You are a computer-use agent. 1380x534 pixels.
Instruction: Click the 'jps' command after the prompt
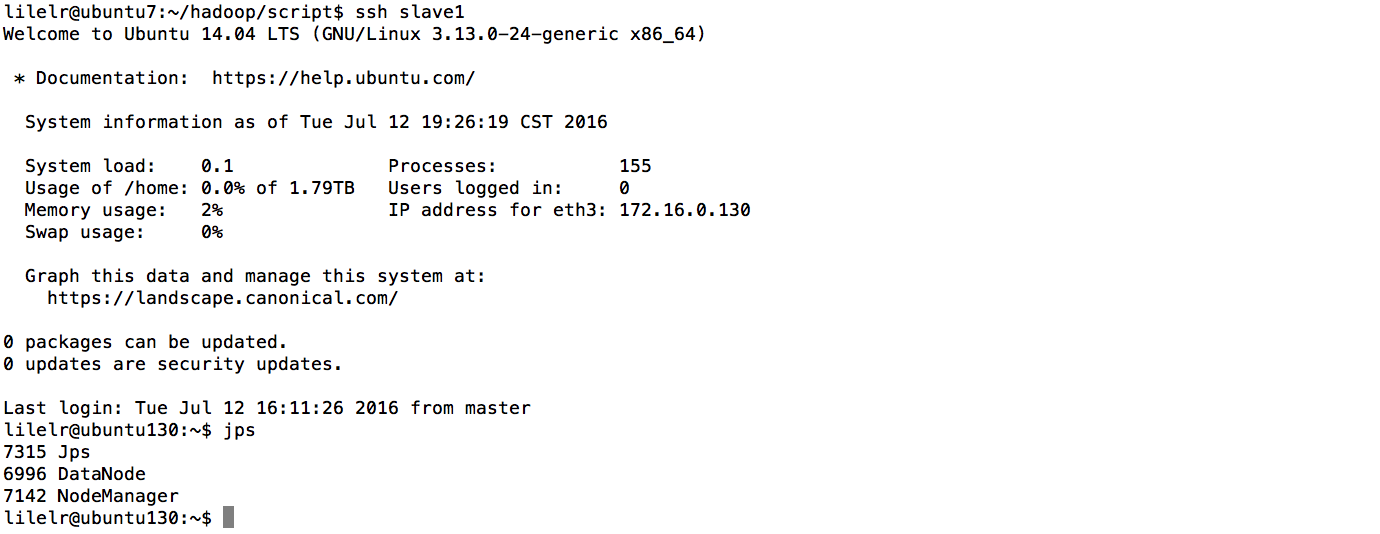[x=239, y=430]
